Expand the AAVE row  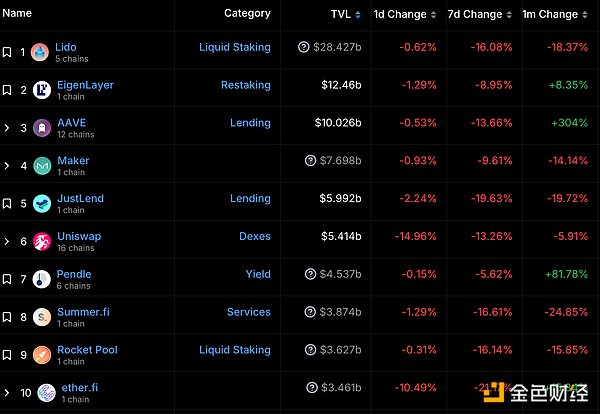7,128
